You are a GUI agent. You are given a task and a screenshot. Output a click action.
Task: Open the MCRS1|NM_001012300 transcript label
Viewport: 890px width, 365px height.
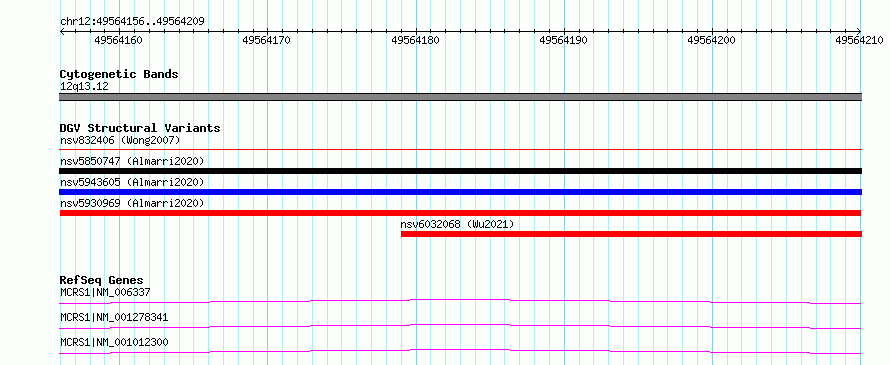coord(114,342)
